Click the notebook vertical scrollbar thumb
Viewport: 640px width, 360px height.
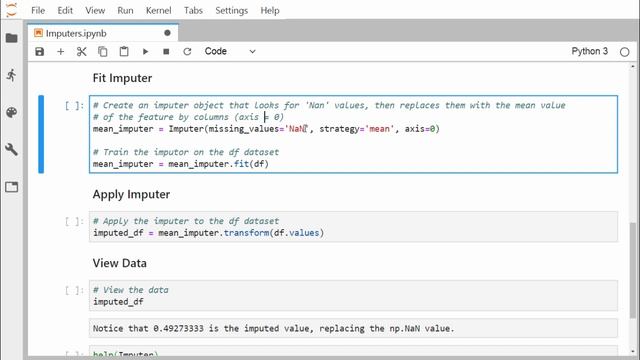(633, 270)
